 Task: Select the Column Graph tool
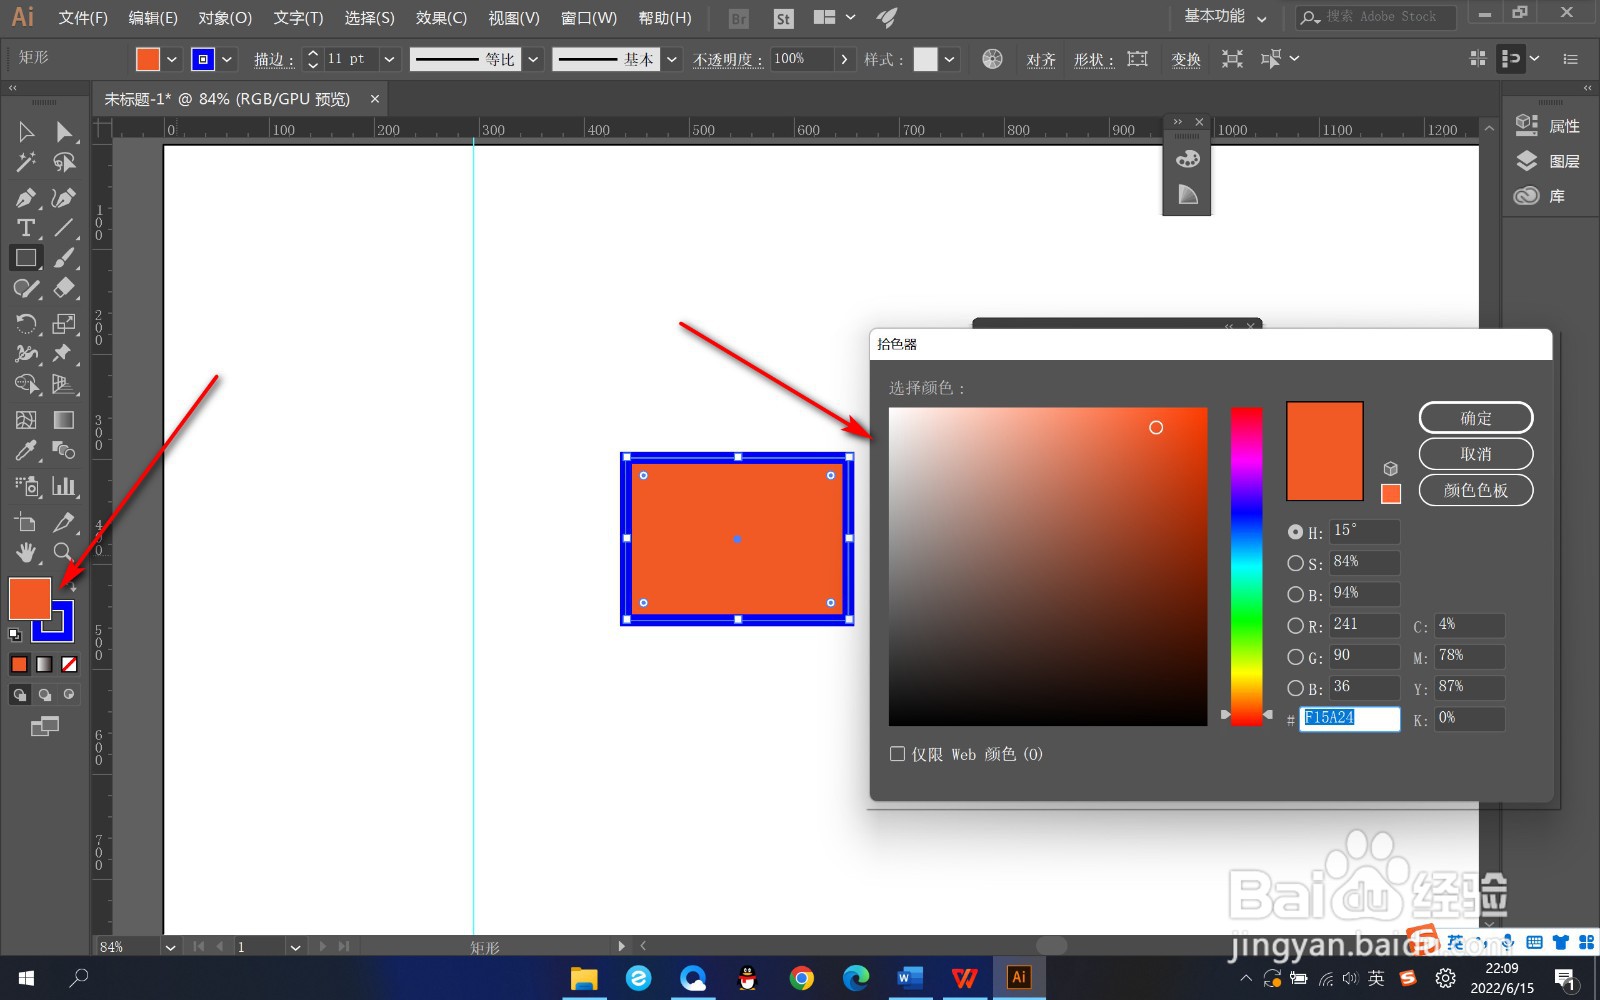click(x=64, y=486)
